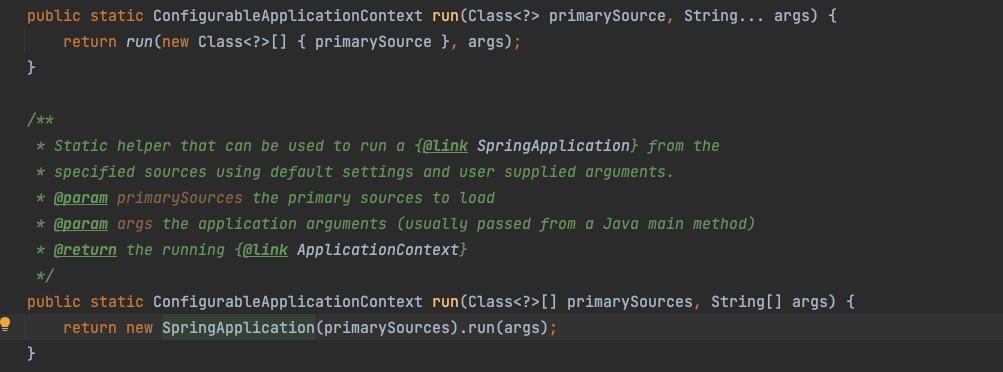Screen dimensions: 1003x372
Task: Click ConfigurableApplicationContext in the second method signature
Action: tap(288, 301)
